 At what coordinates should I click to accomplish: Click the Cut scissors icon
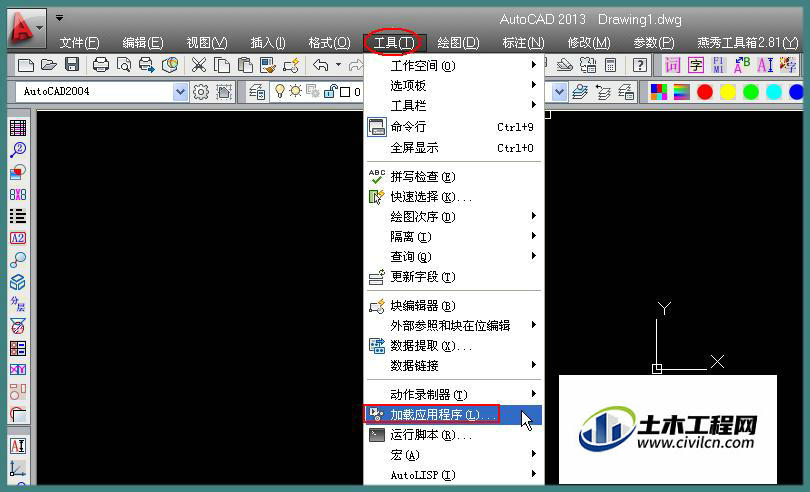(x=198, y=65)
